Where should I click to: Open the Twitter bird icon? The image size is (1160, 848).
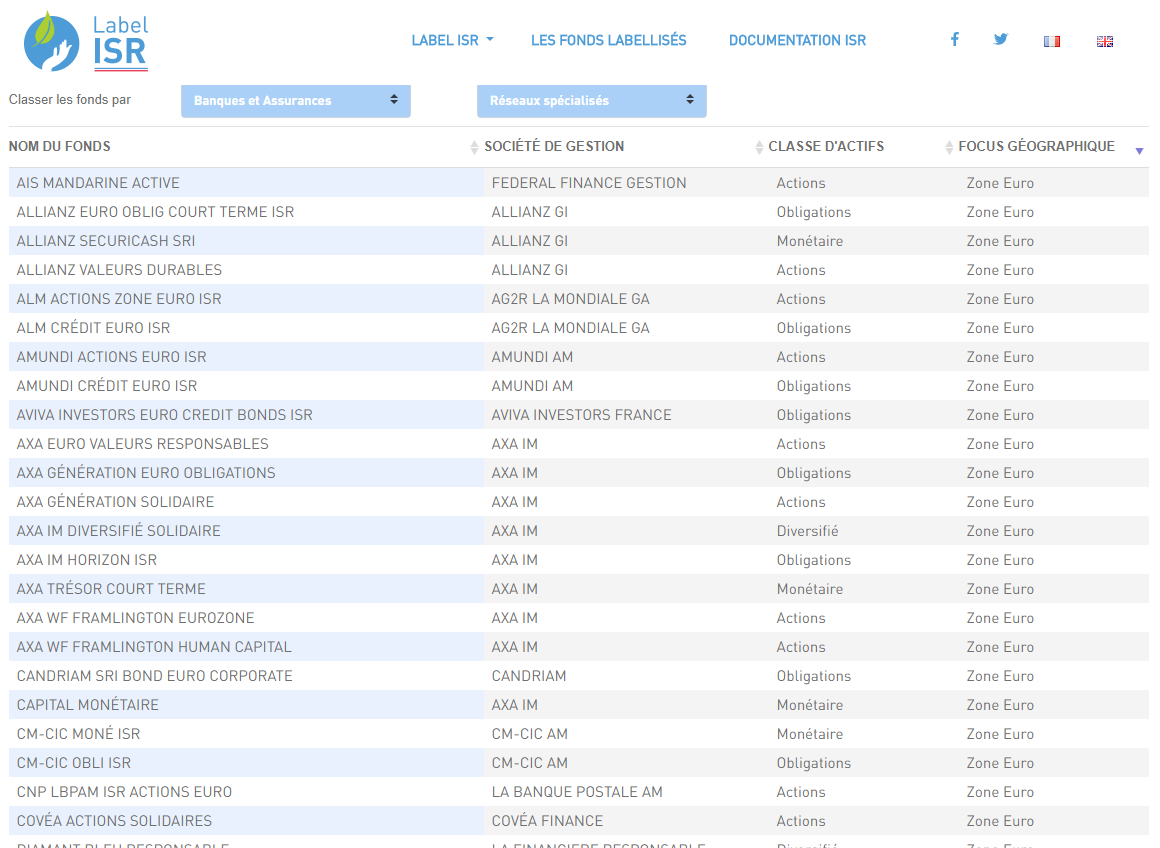1001,40
